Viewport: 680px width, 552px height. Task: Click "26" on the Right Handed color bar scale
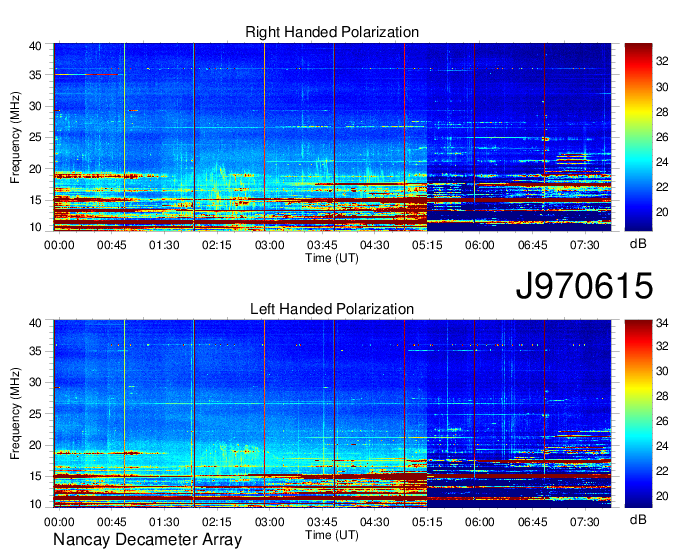tap(662, 137)
